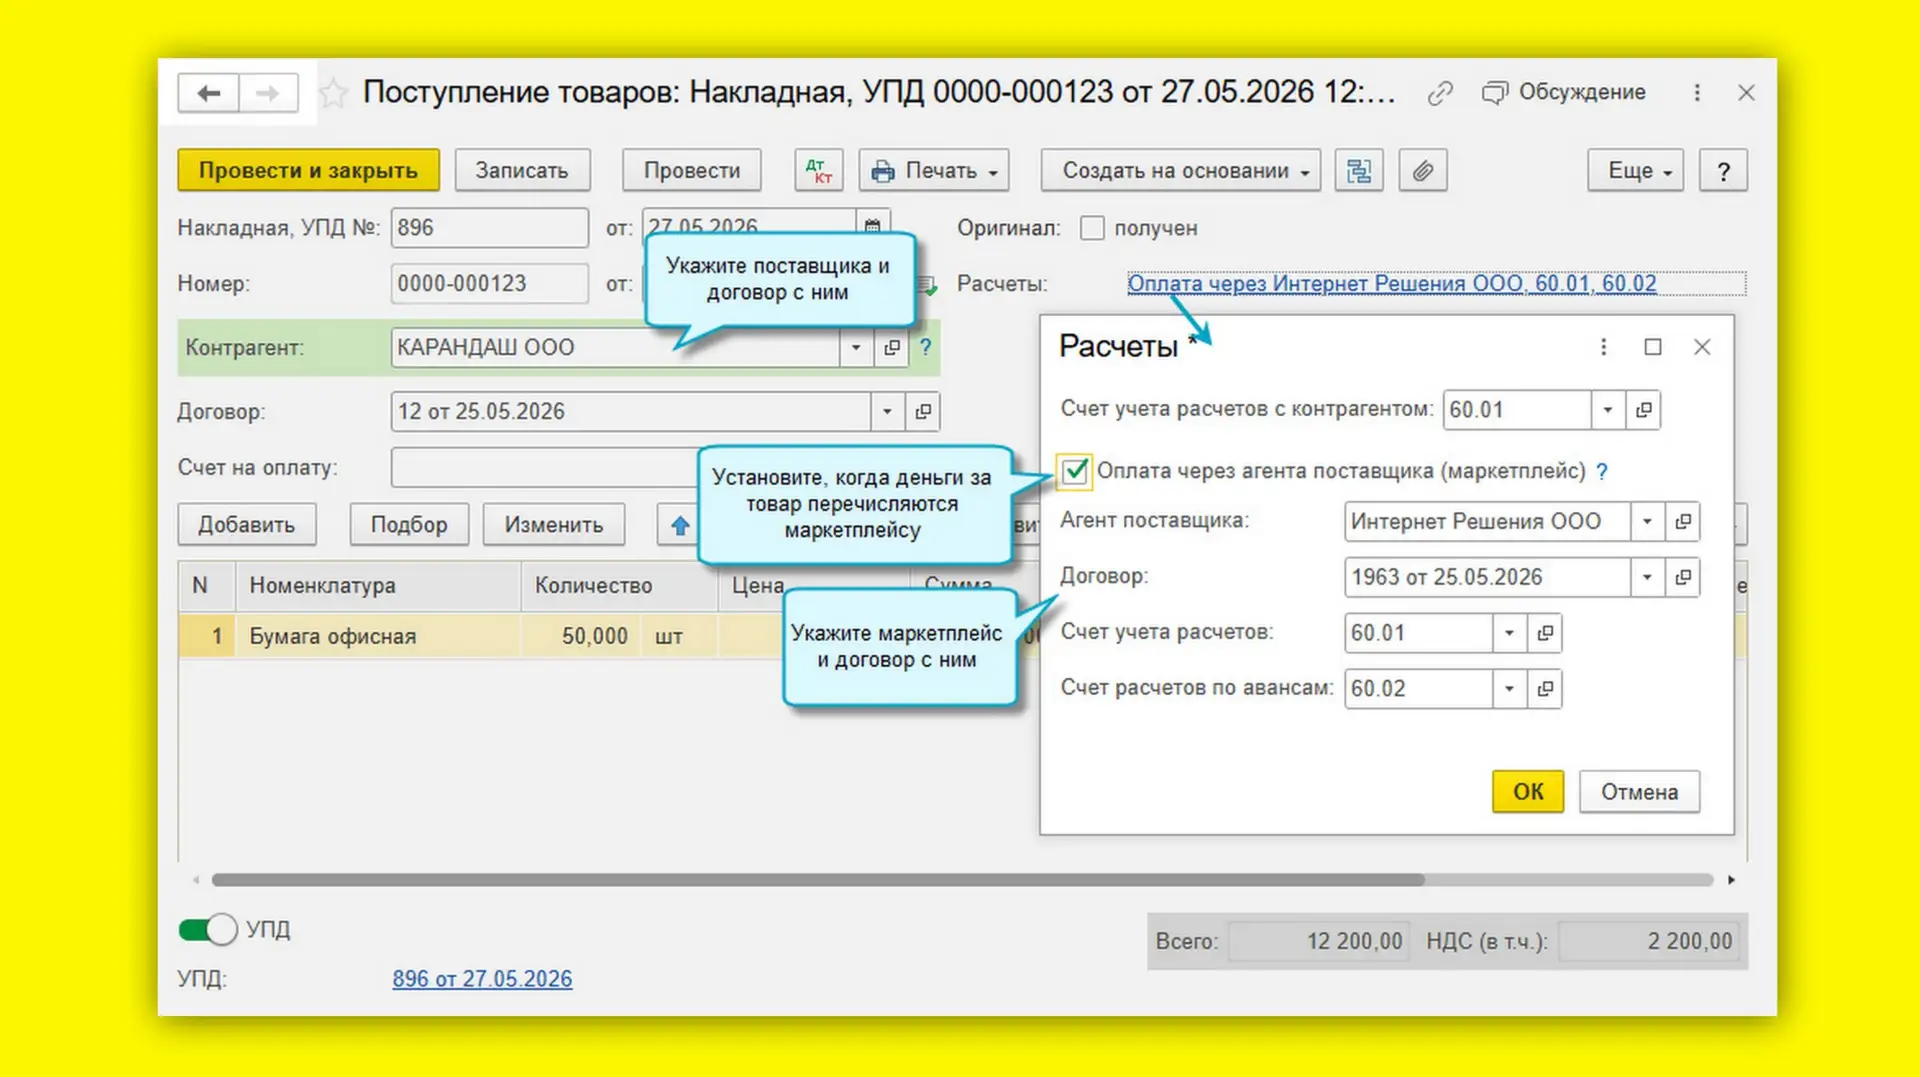Viewport: 1920px width, 1077px height.
Task: Click the Провести button
Action: tap(692, 171)
